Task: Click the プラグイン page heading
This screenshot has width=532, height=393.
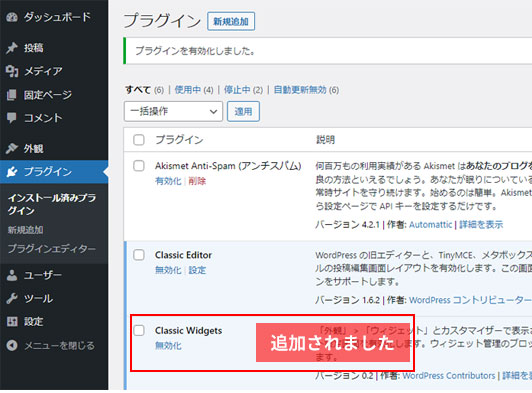Action: 162,21
